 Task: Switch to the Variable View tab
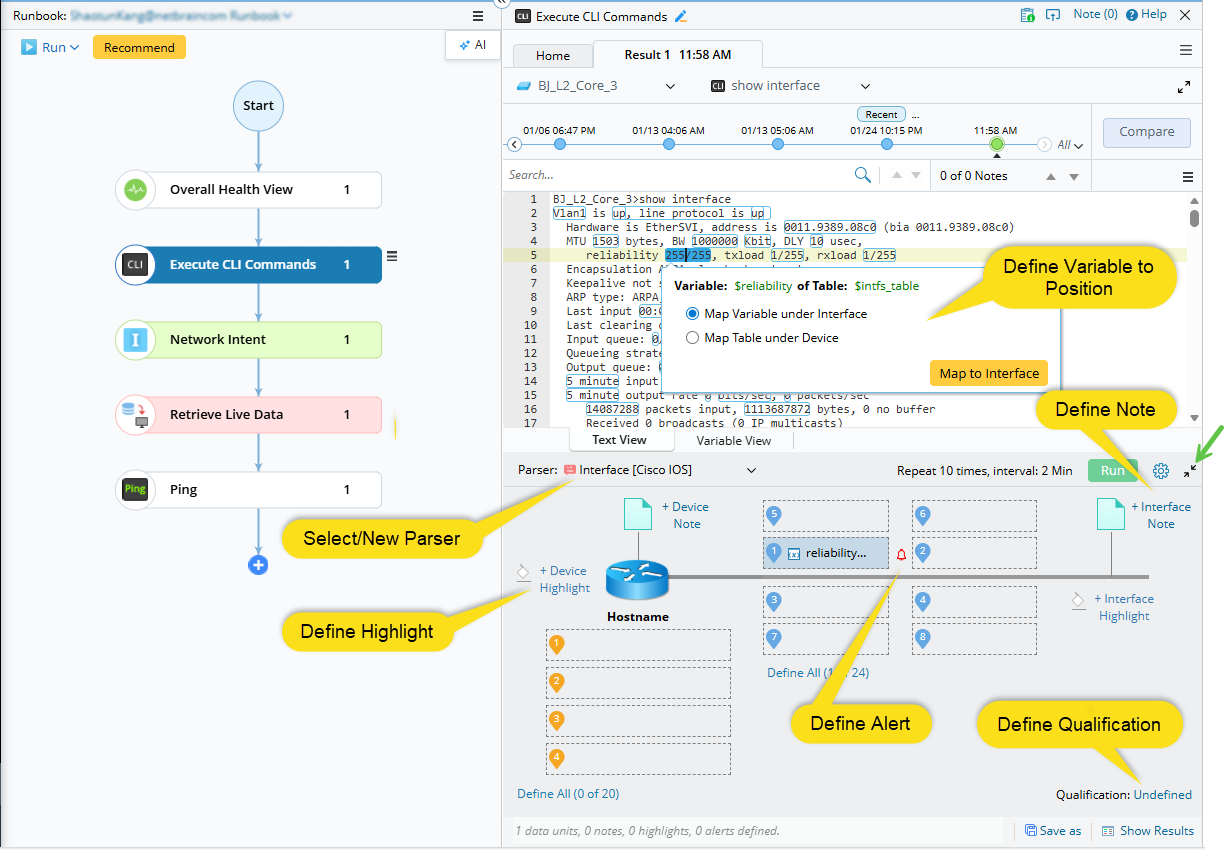point(733,440)
